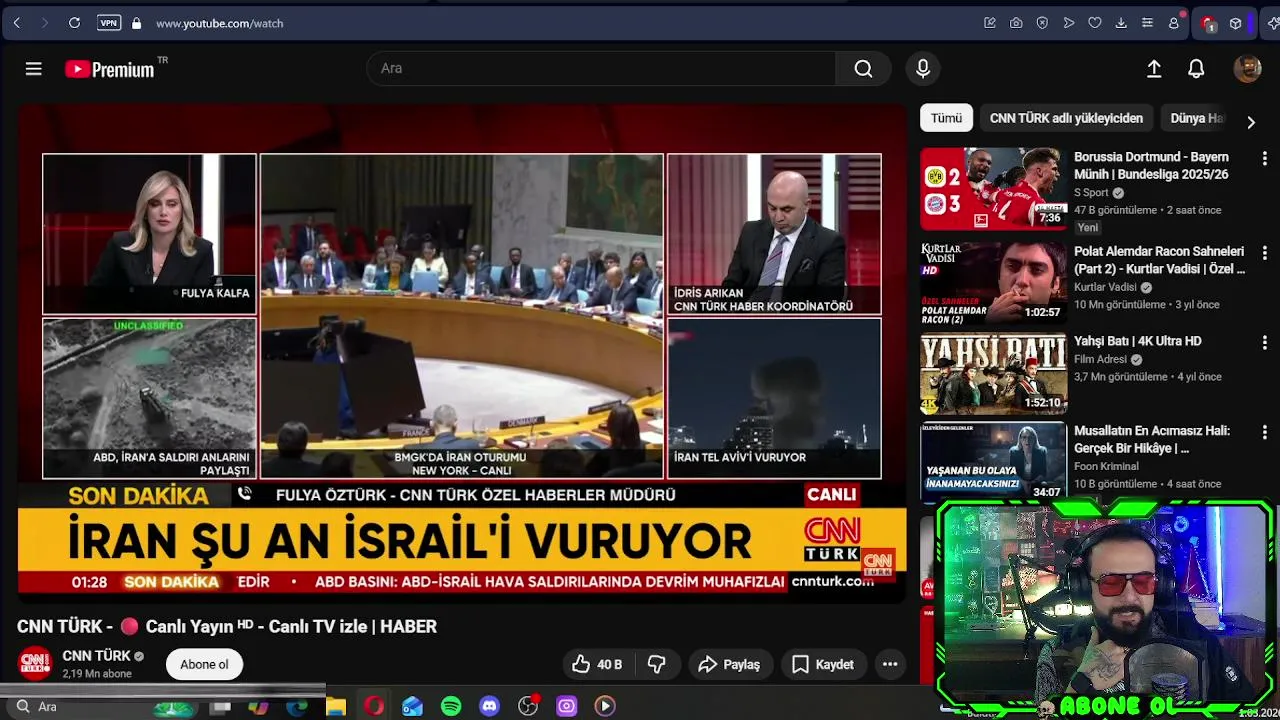Open Yahşi Batı 4K Ultra HD thumbnail

tap(993, 374)
